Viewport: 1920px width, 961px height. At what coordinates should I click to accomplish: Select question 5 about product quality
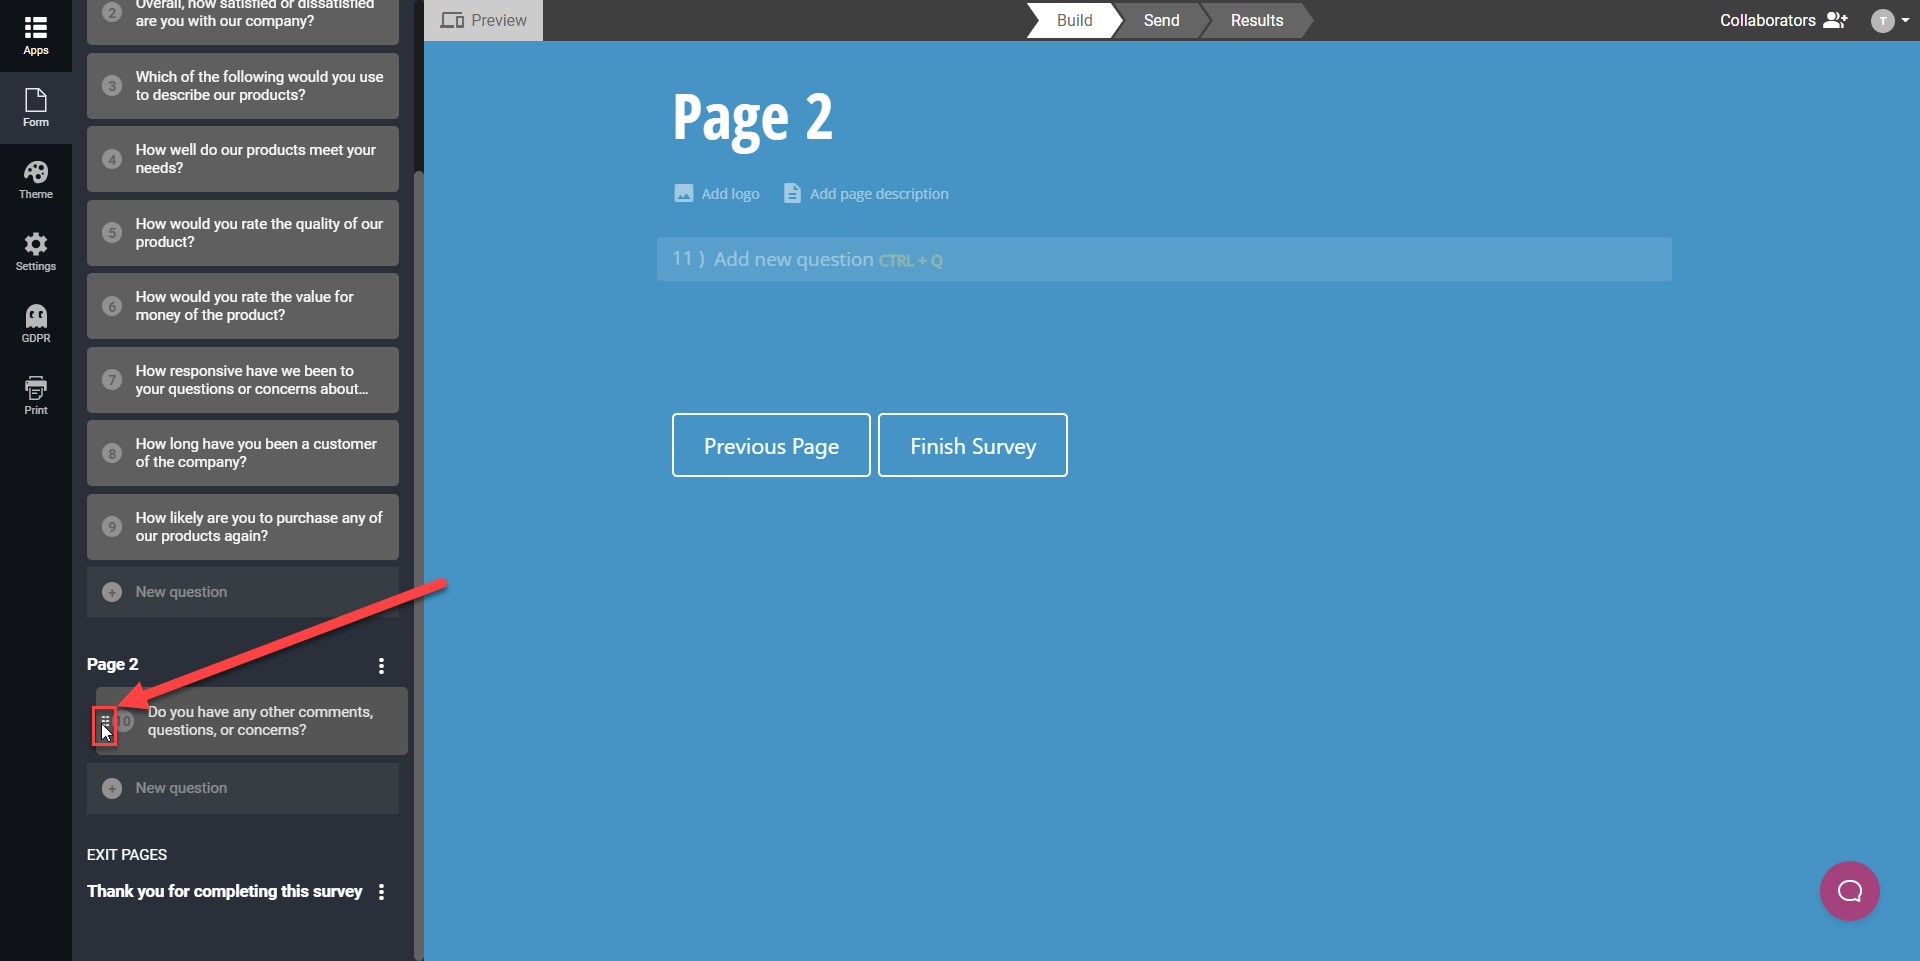coord(243,233)
